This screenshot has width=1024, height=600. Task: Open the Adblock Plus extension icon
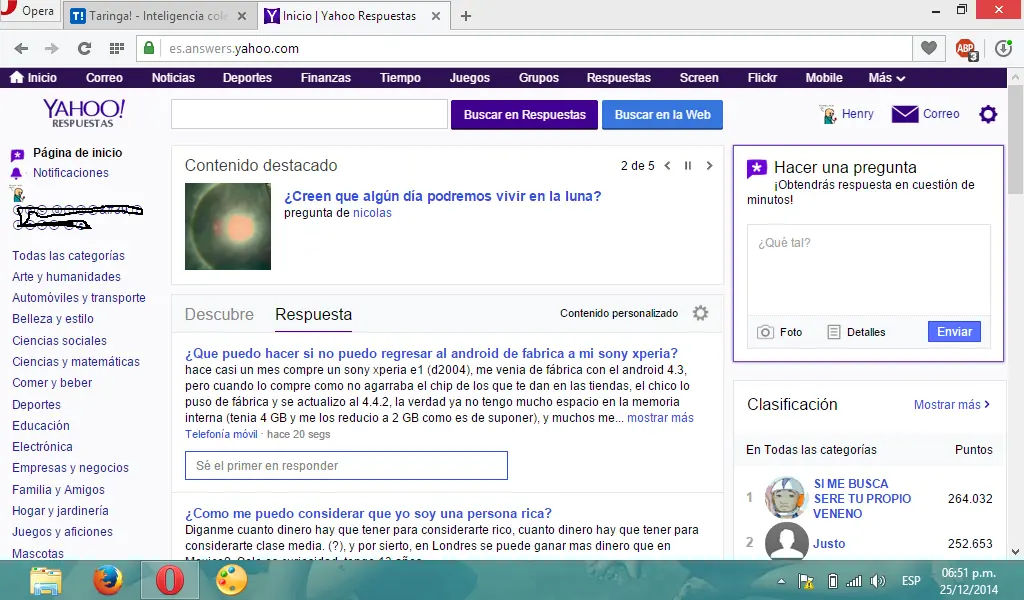[966, 48]
